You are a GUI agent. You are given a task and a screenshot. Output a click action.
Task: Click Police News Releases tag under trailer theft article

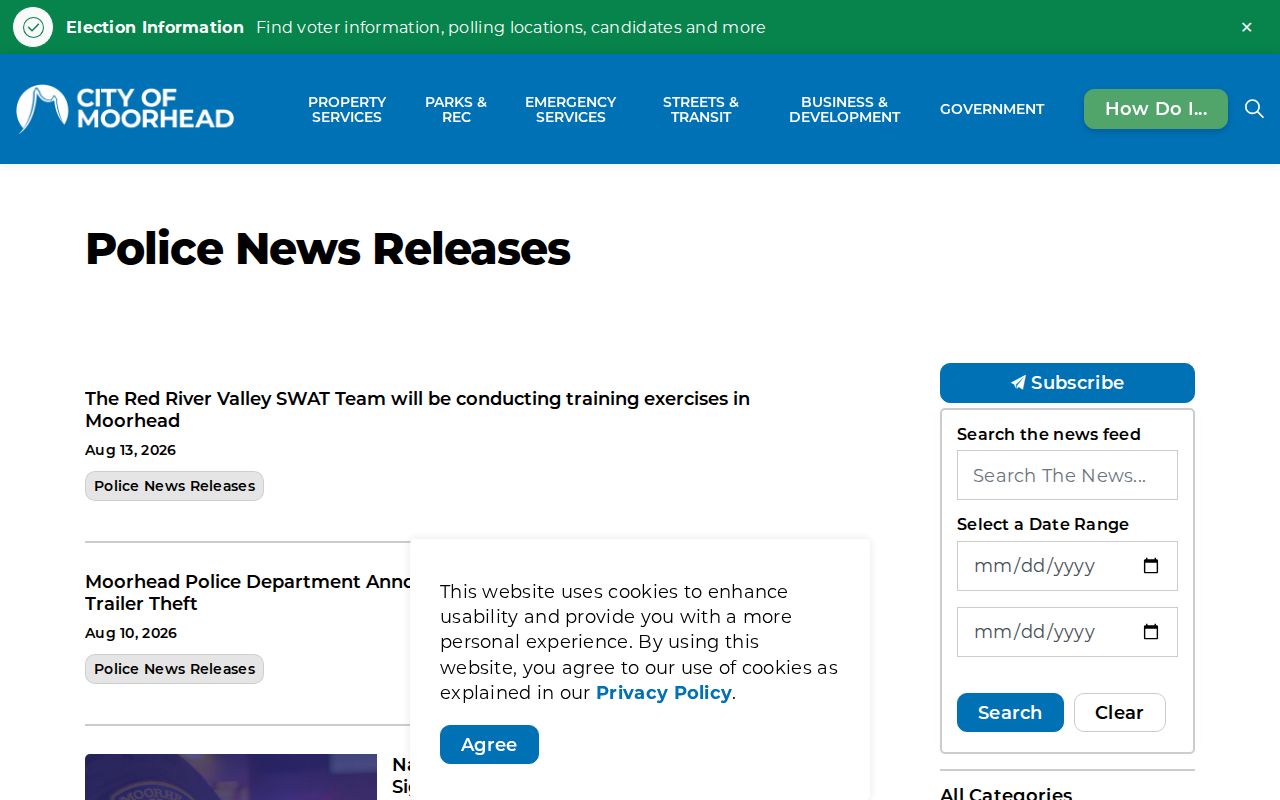point(174,669)
